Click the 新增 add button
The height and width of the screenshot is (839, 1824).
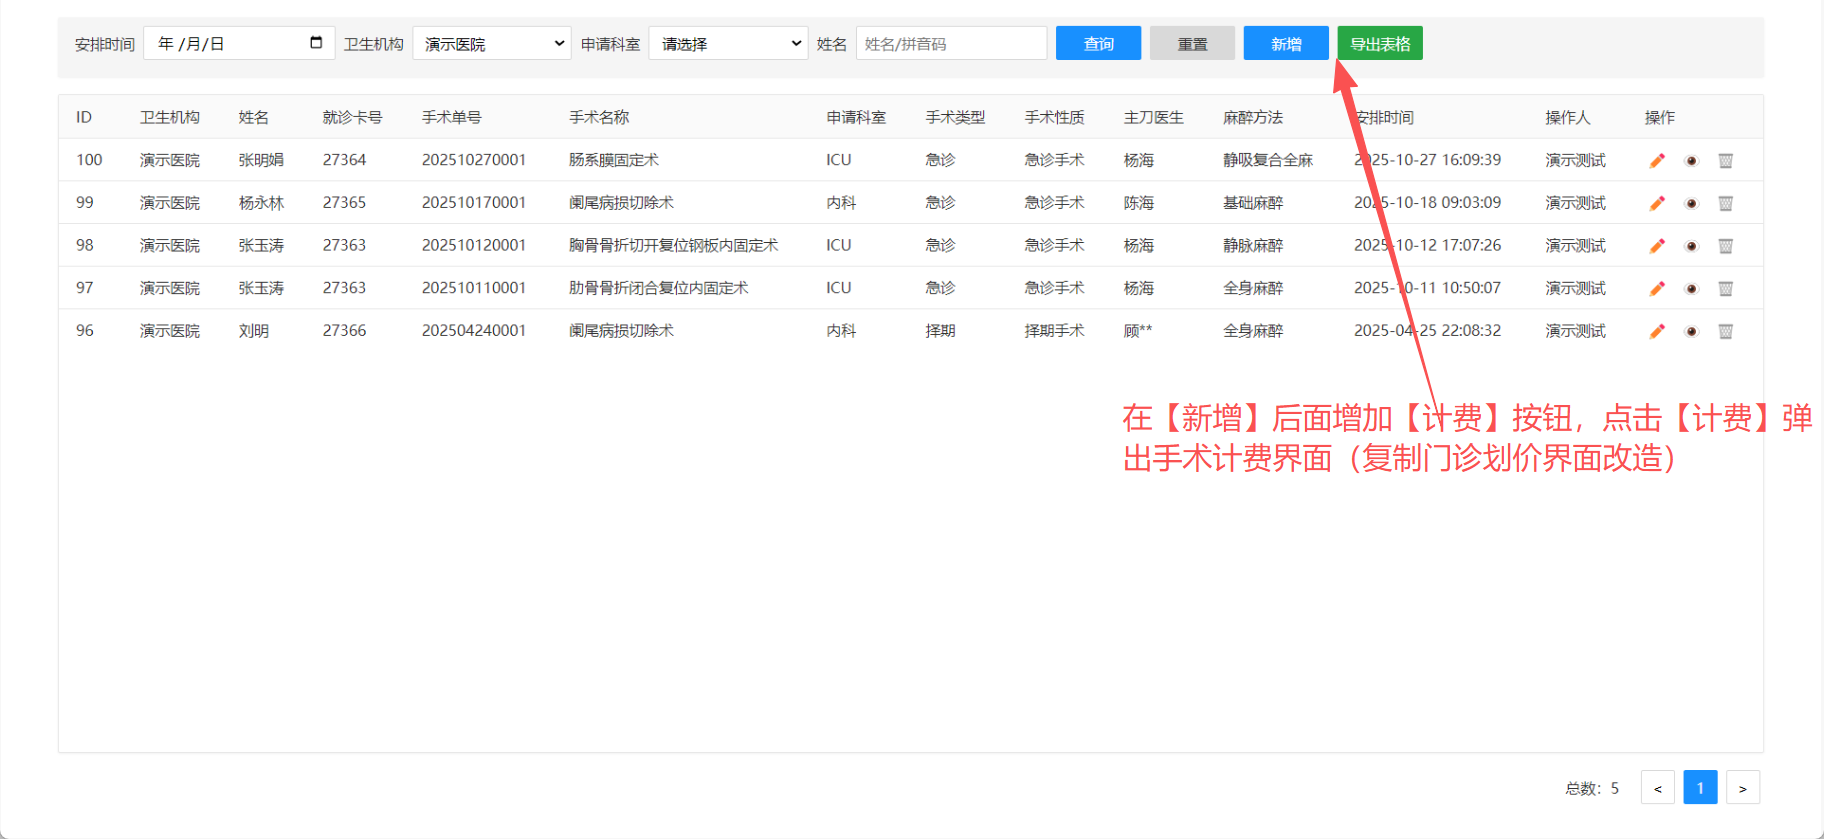pos(1285,44)
